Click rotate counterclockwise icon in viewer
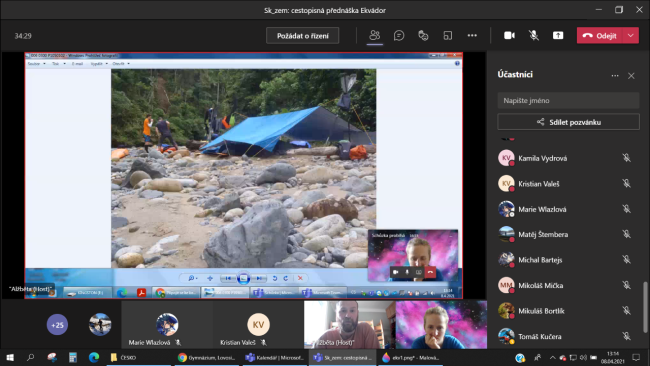650x366 pixels. 274,278
